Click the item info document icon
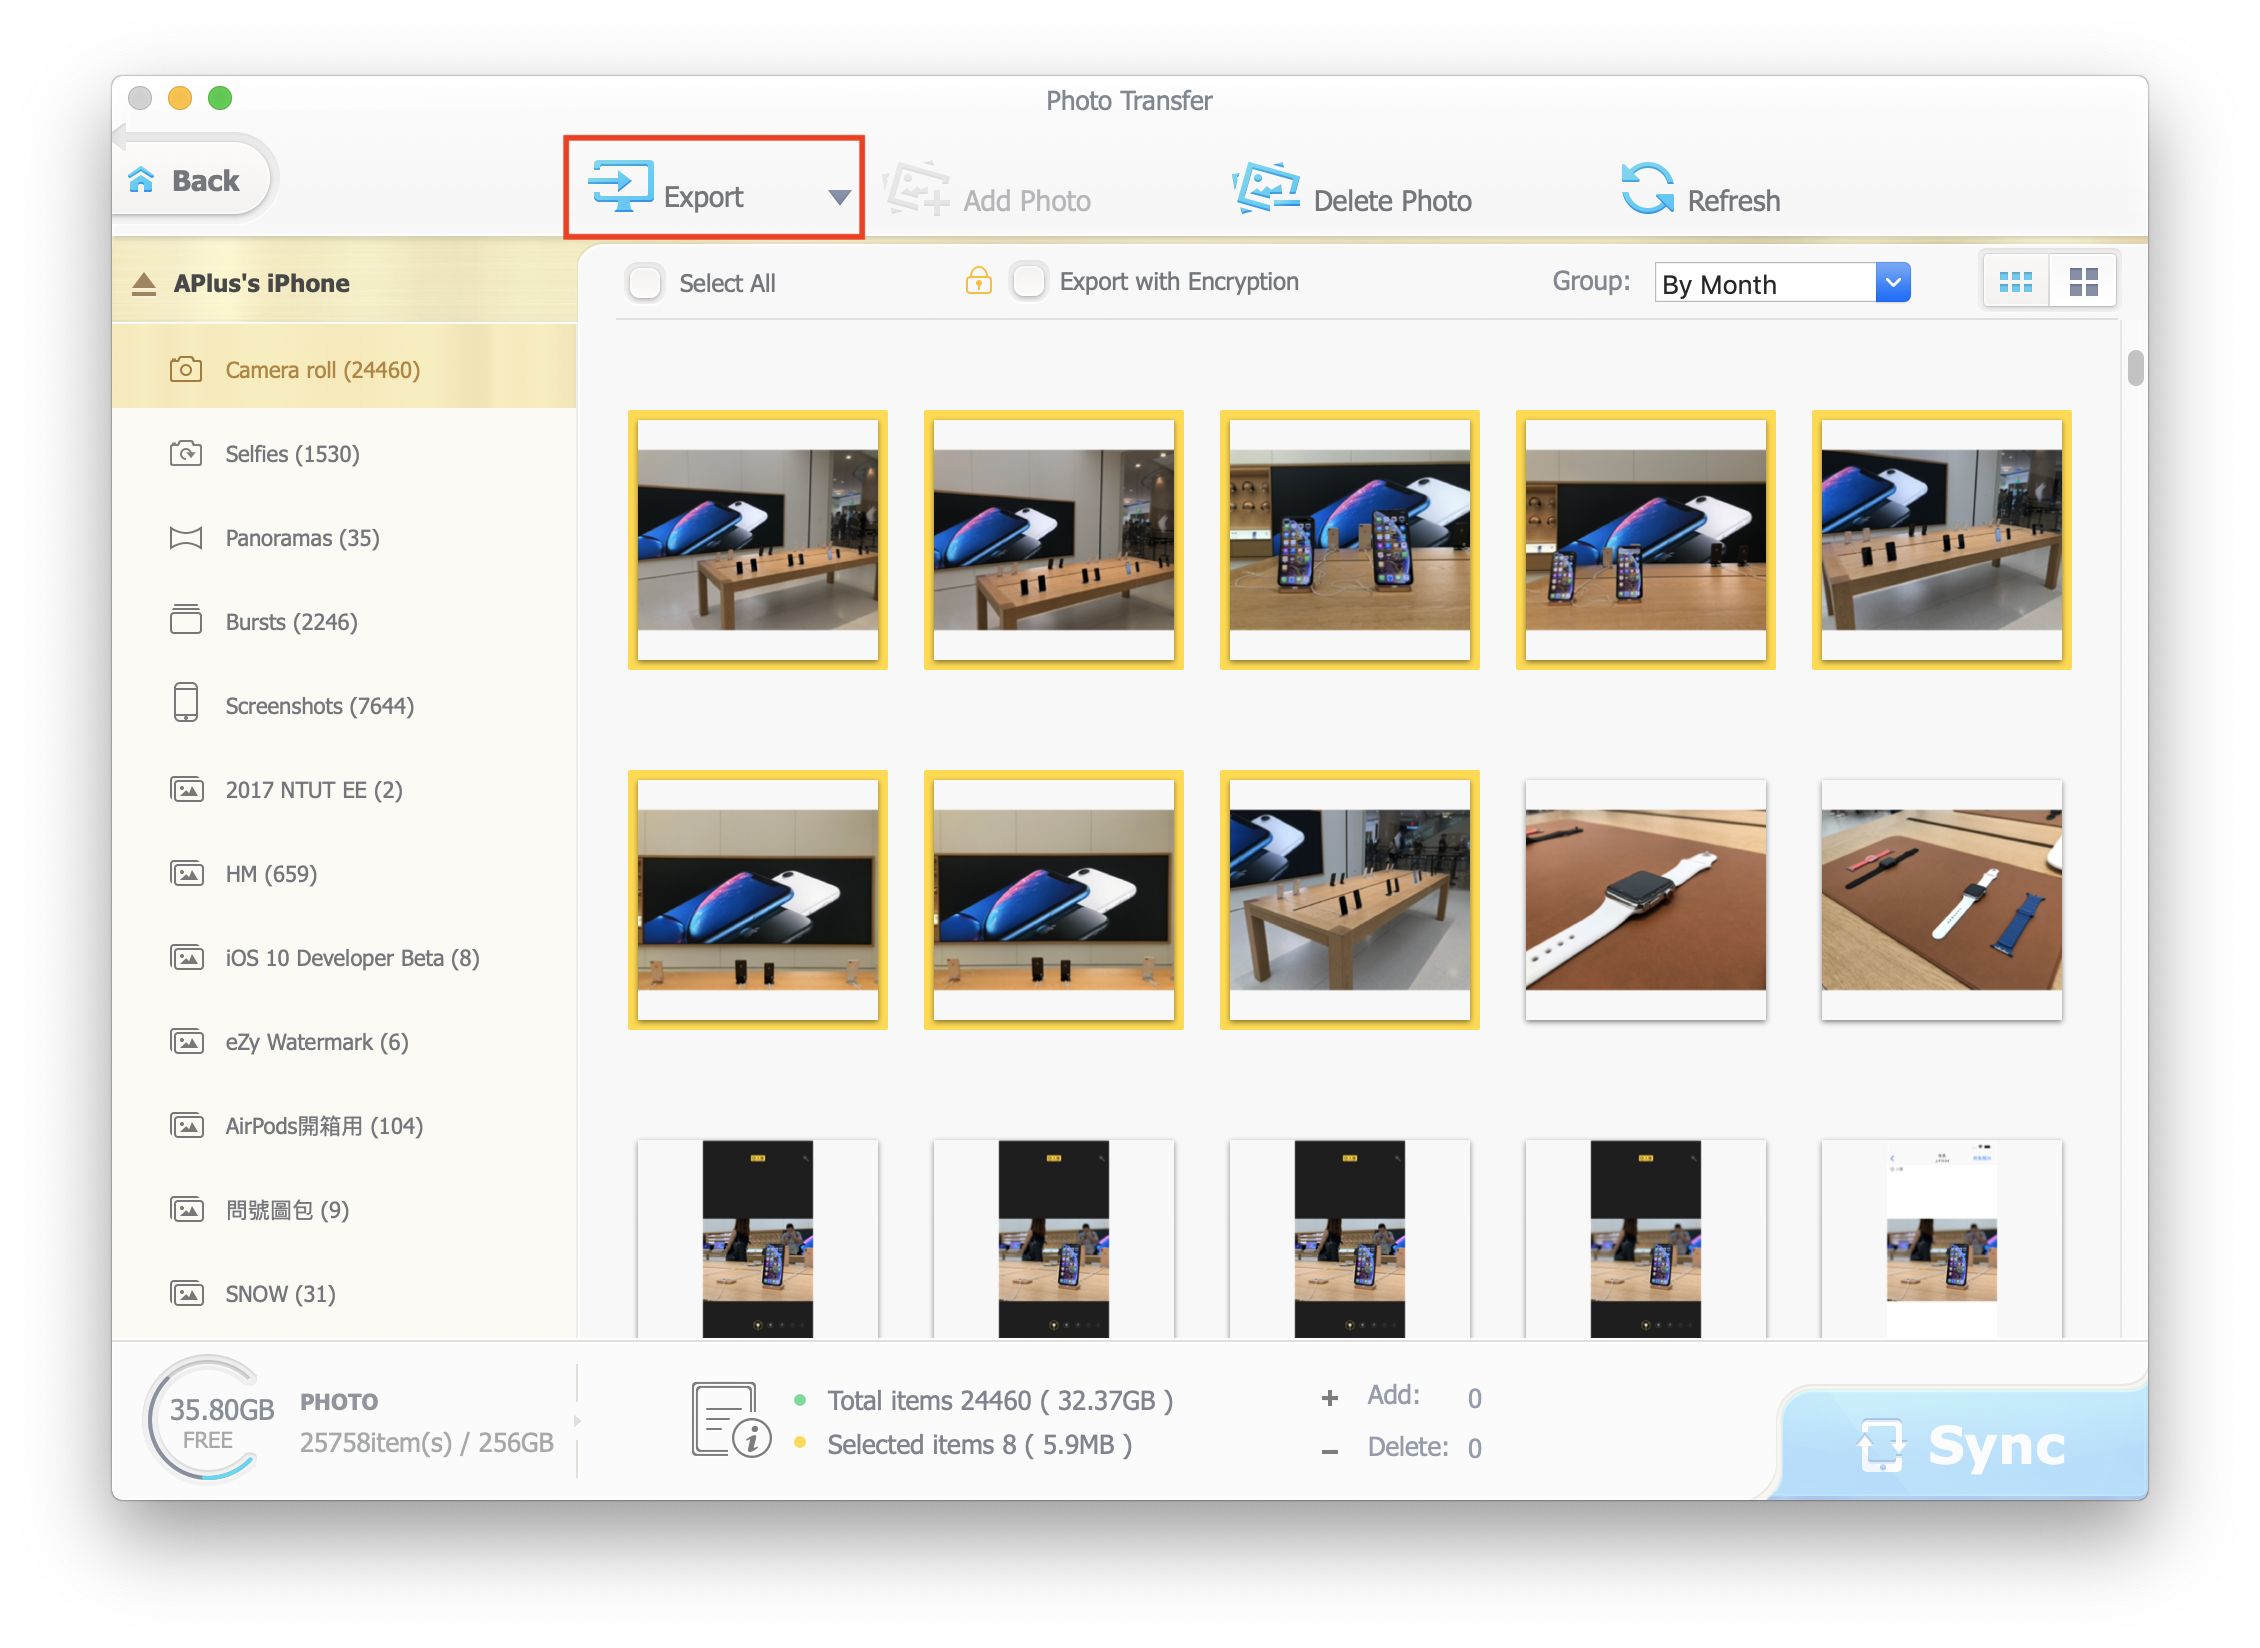This screenshot has width=2260, height=1648. [x=731, y=1421]
